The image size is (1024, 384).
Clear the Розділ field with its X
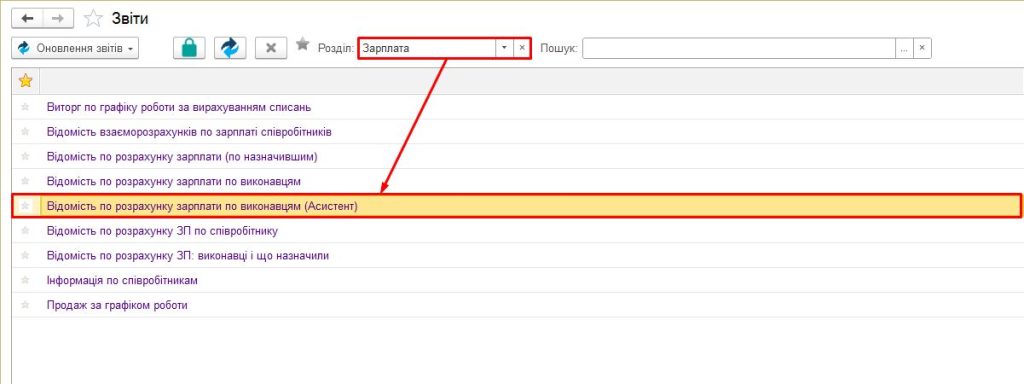point(522,48)
